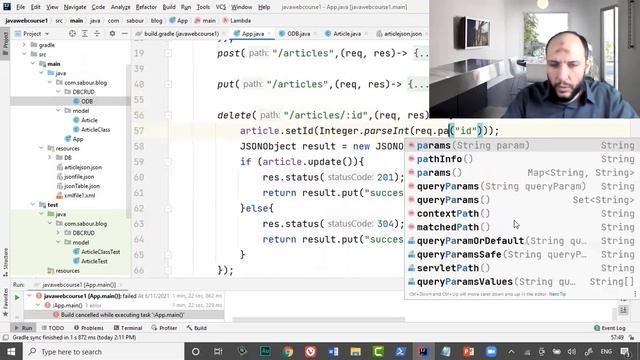Screen dimensions: 640x360
Task: Click the rerun play icon in Run panel
Action: 17,298
